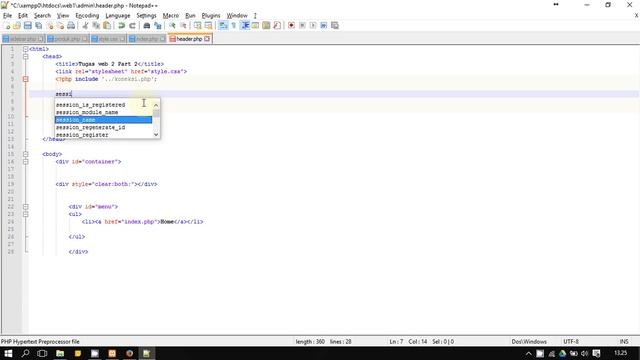Show the Document Map panel icon
Image resolution: width=640 pixels, height=360 pixels.
click(x=266, y=26)
